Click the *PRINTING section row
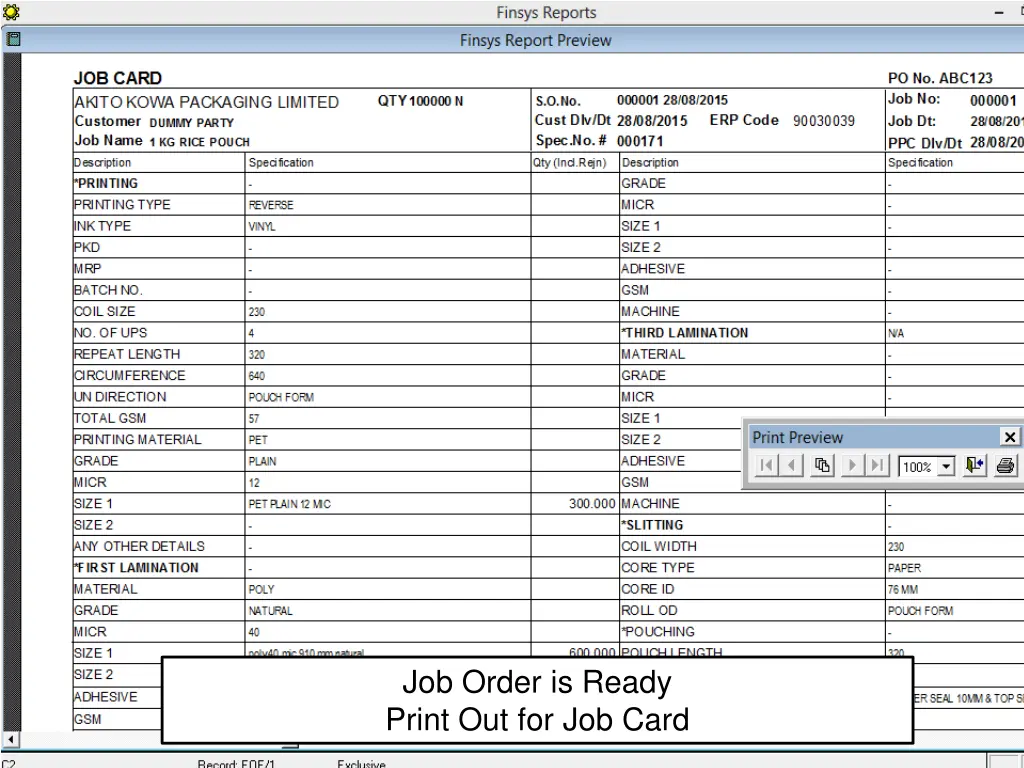1024x768 pixels. pyautogui.click(x=106, y=184)
